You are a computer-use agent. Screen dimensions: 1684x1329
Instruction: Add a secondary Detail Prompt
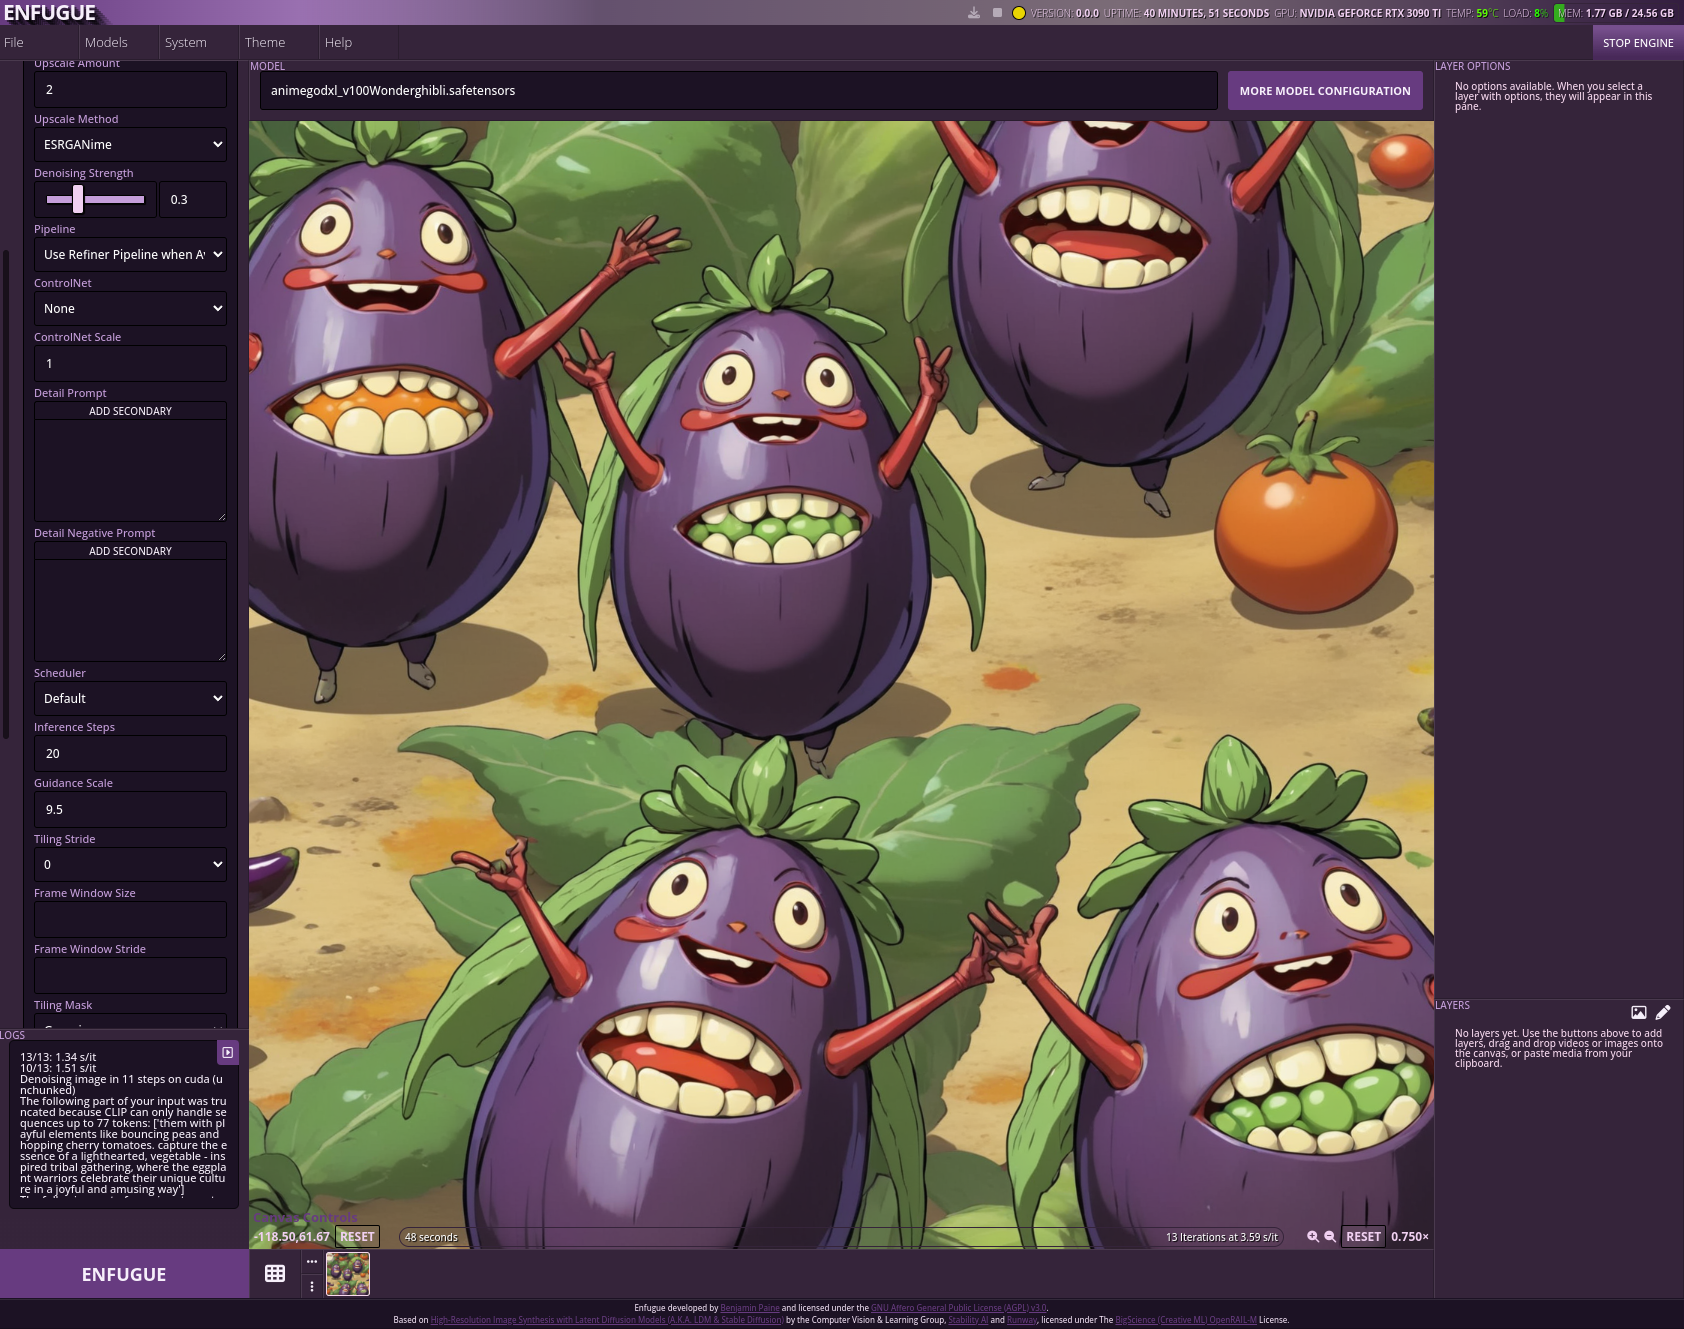tap(130, 411)
